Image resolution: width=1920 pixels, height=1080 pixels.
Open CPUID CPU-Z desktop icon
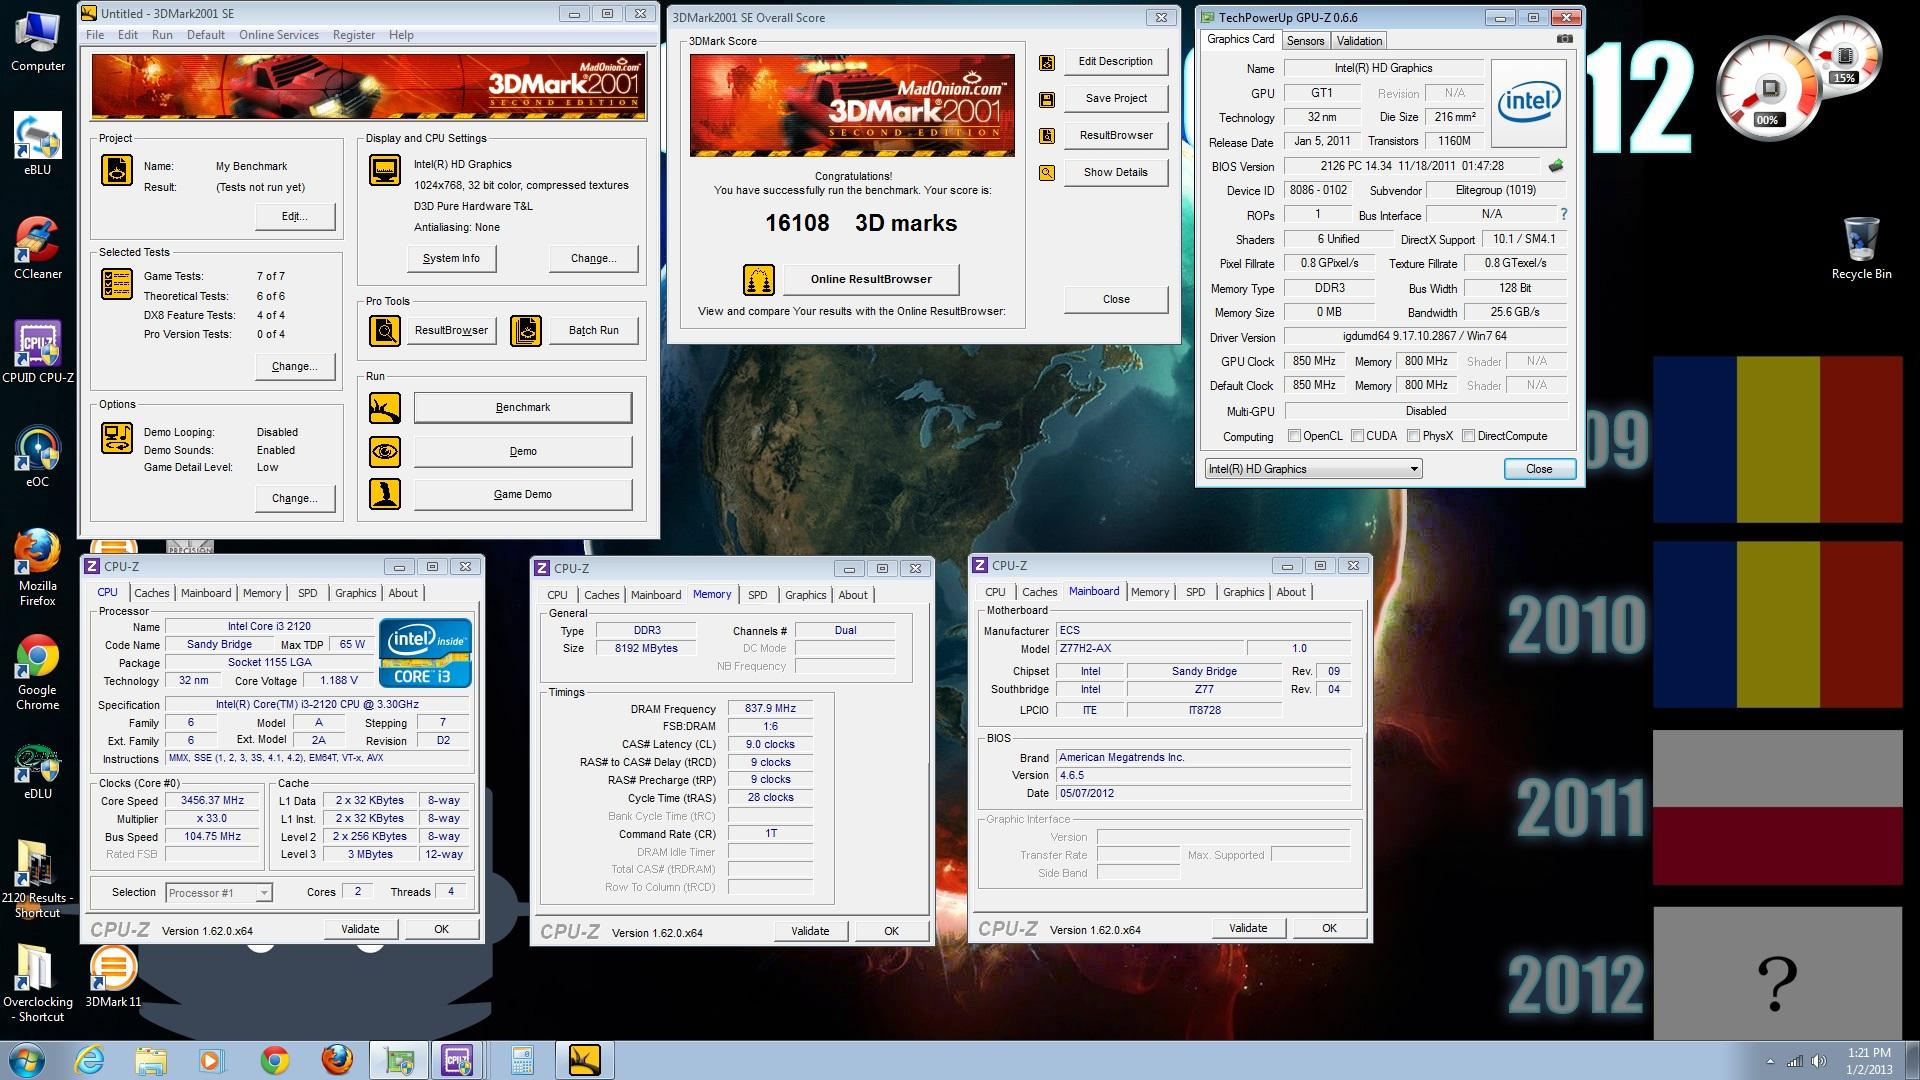point(38,353)
